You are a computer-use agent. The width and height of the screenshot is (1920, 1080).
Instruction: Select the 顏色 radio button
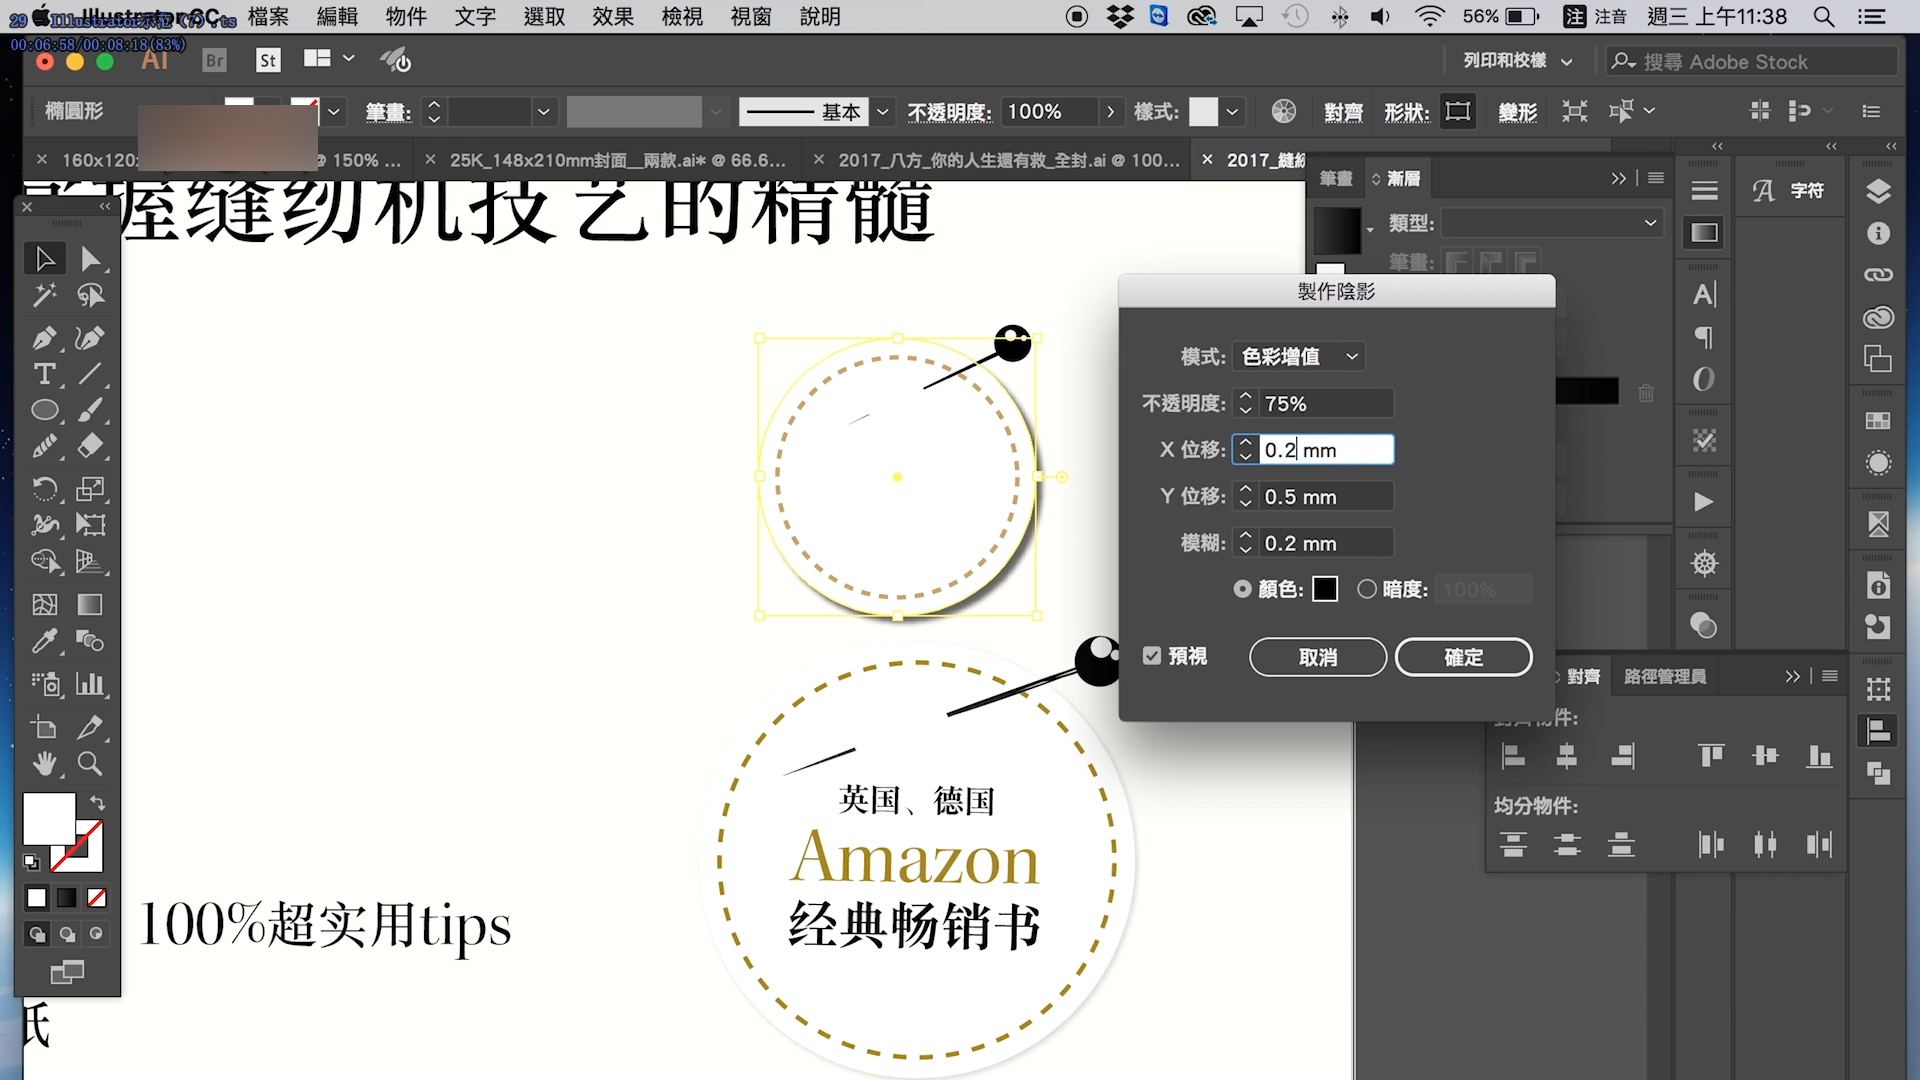1242,589
